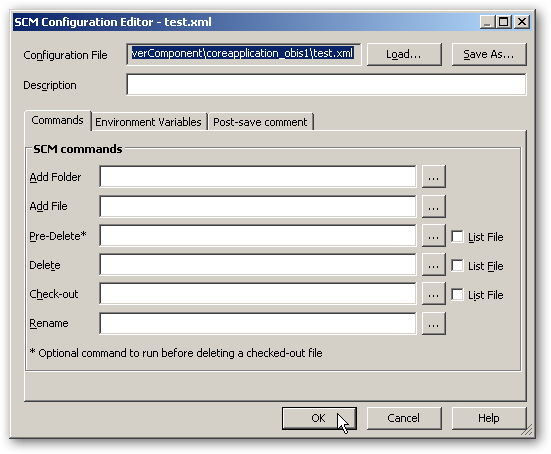This screenshot has width=551, height=454.
Task: Click the Save As... button
Action: click(x=489, y=54)
